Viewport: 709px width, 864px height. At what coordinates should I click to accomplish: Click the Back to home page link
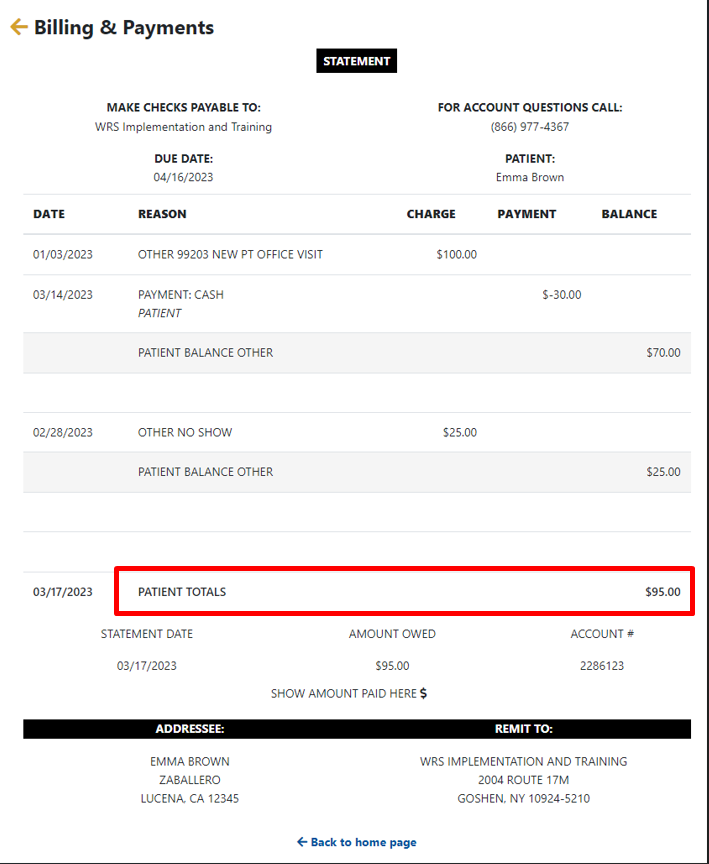(x=357, y=842)
